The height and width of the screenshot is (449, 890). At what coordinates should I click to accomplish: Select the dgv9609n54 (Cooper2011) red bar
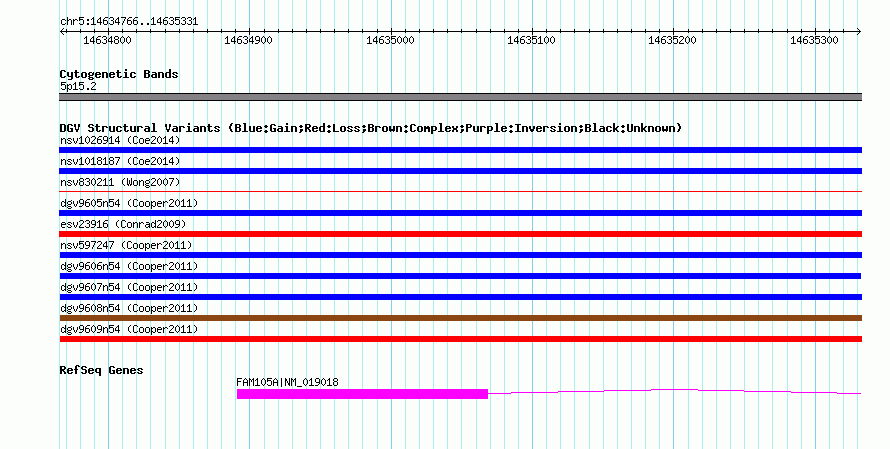click(x=460, y=339)
